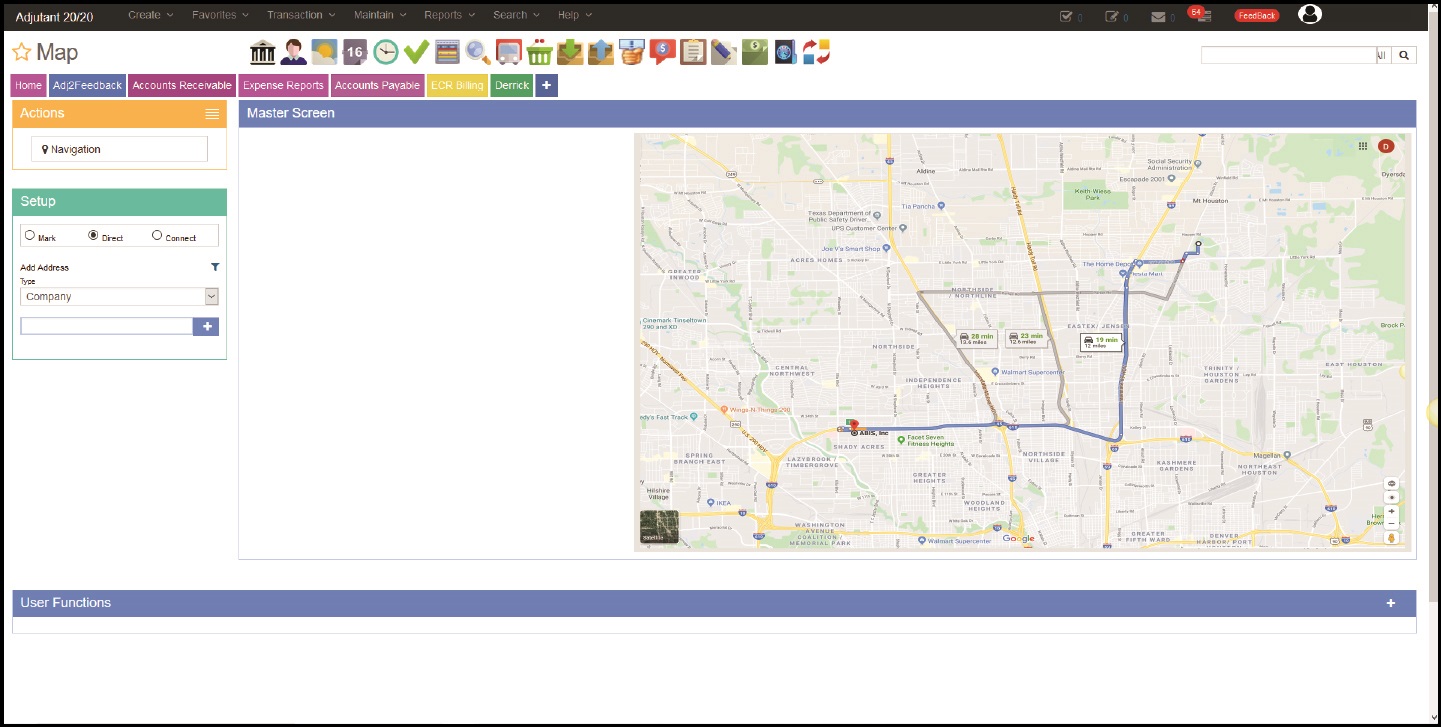This screenshot has width=1441, height=727.
Task: Switch to the Expense Reports tab
Action: (284, 86)
